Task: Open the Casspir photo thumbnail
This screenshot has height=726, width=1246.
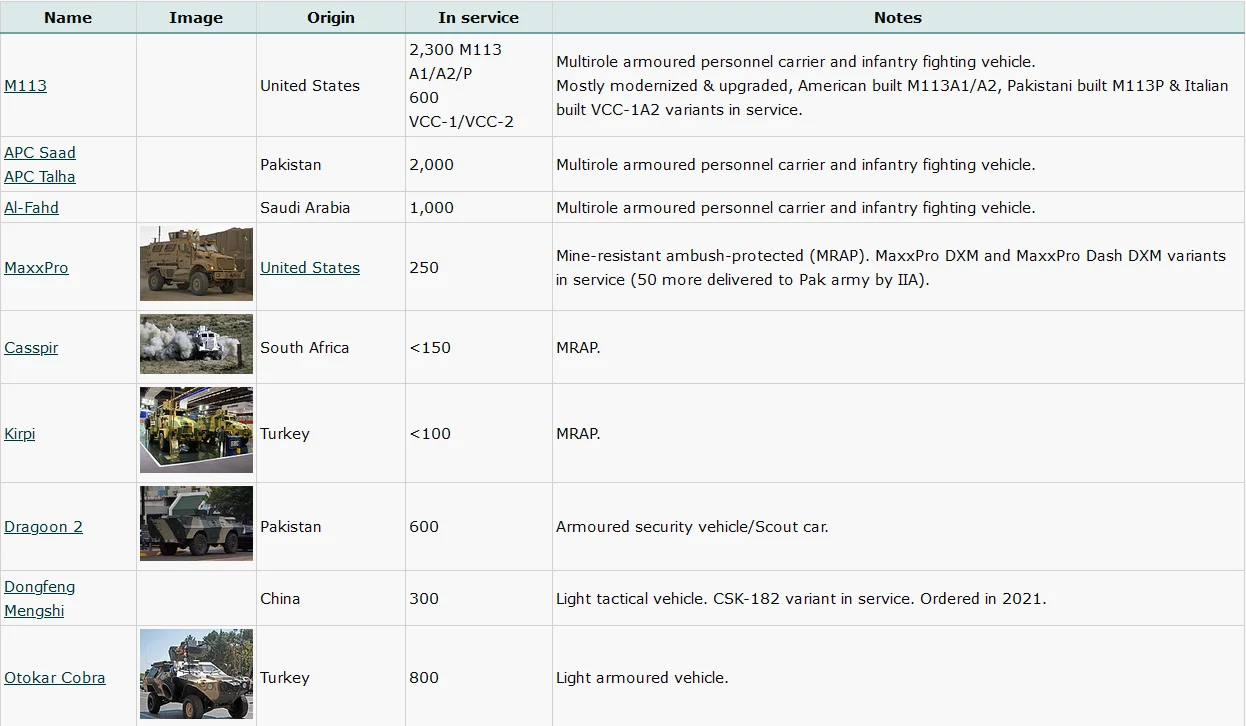Action: pyautogui.click(x=196, y=344)
